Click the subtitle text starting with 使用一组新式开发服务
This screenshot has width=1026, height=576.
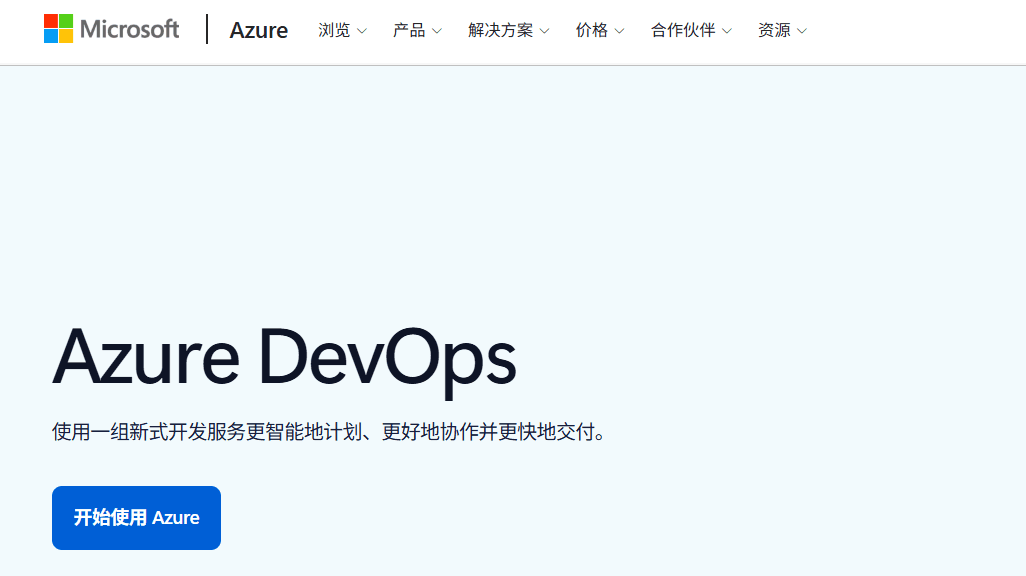(x=330, y=432)
